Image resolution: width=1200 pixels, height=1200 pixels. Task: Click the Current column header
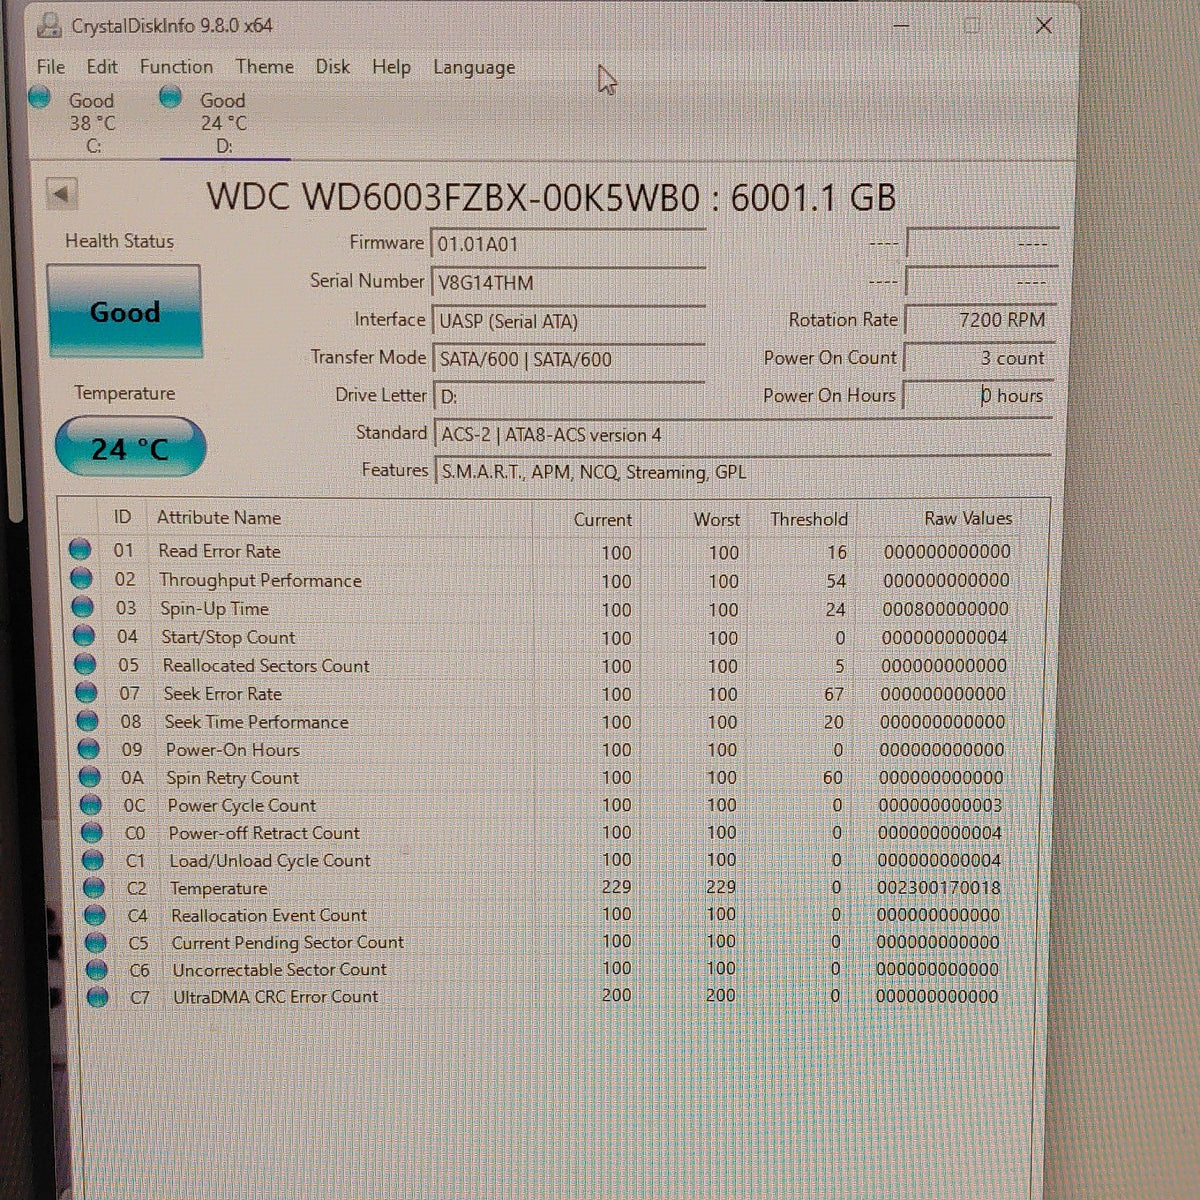(x=602, y=520)
